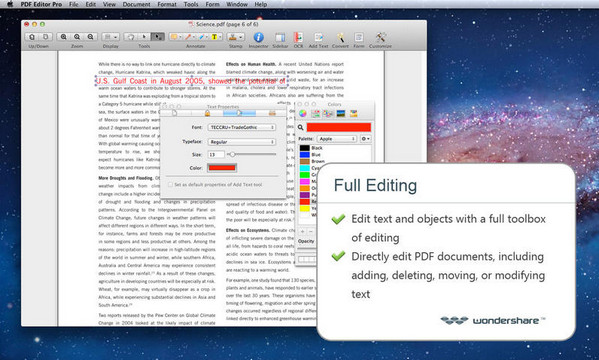Expand the Stamp dropdown arrow

[x=241, y=37]
